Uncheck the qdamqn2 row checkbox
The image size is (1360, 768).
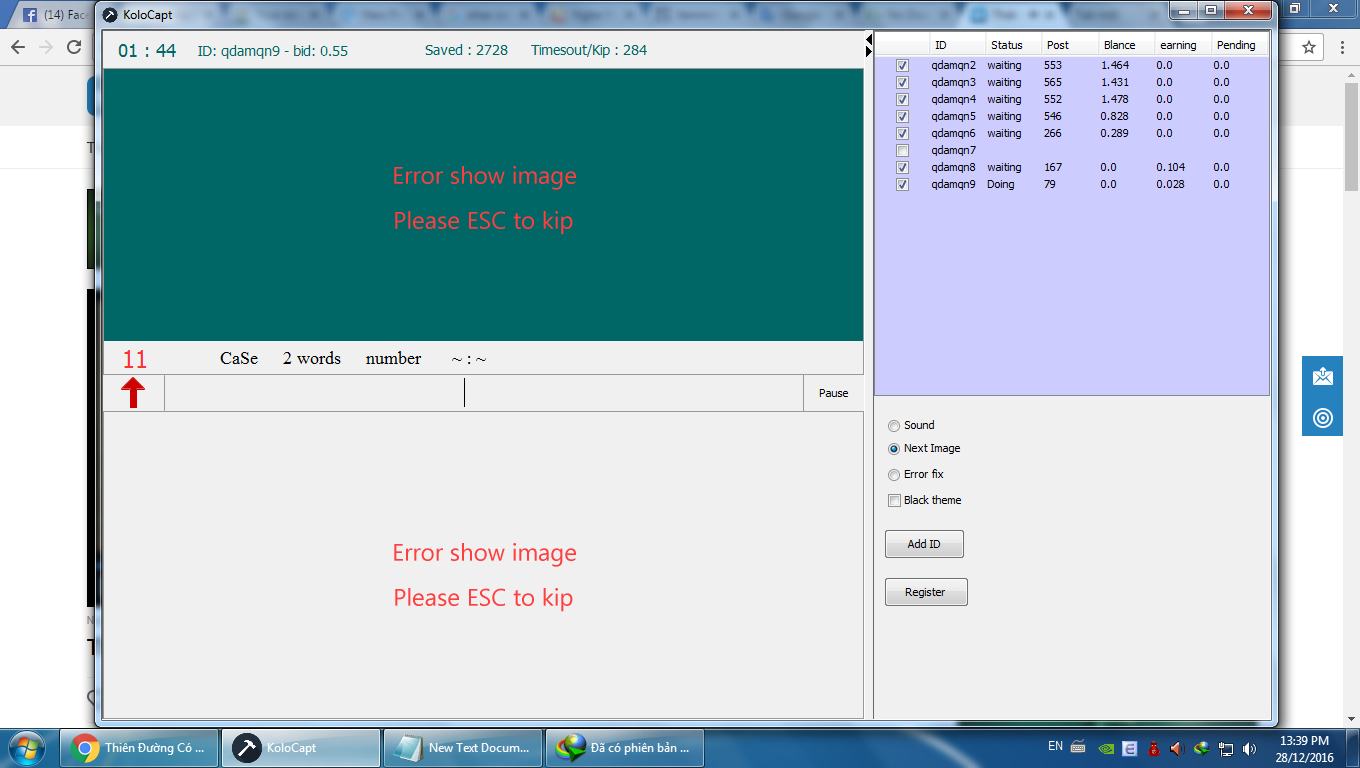click(903, 65)
